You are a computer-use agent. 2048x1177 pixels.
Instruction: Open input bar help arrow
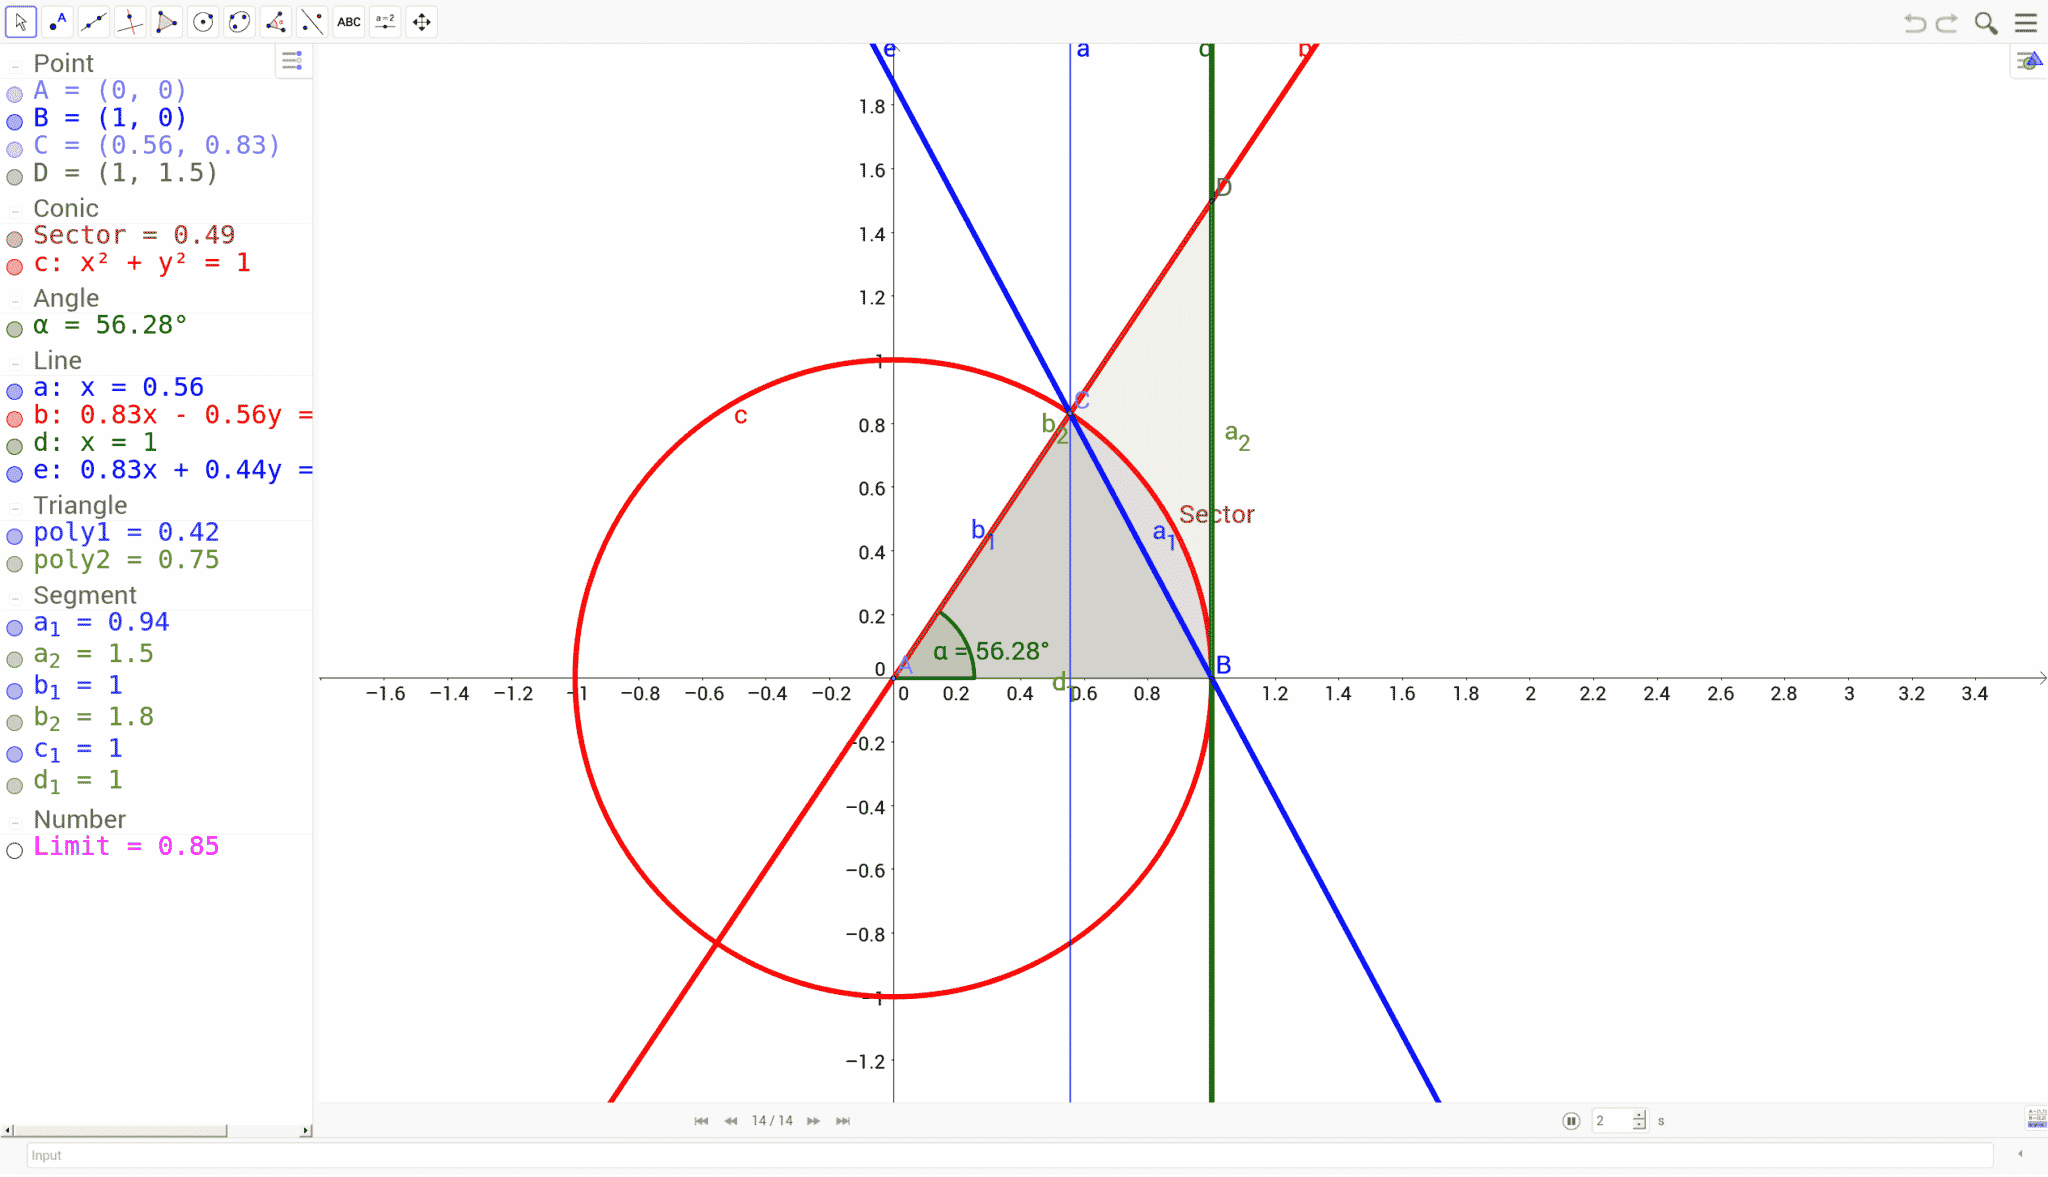pos(2020,1154)
